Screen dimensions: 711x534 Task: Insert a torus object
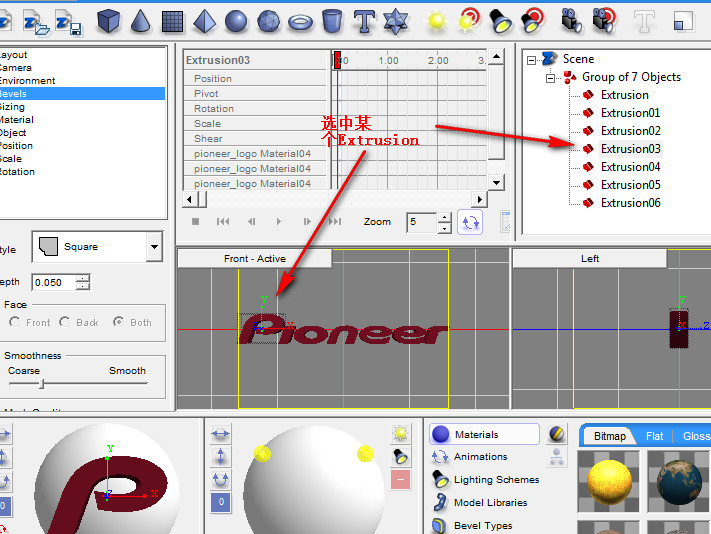[x=300, y=22]
